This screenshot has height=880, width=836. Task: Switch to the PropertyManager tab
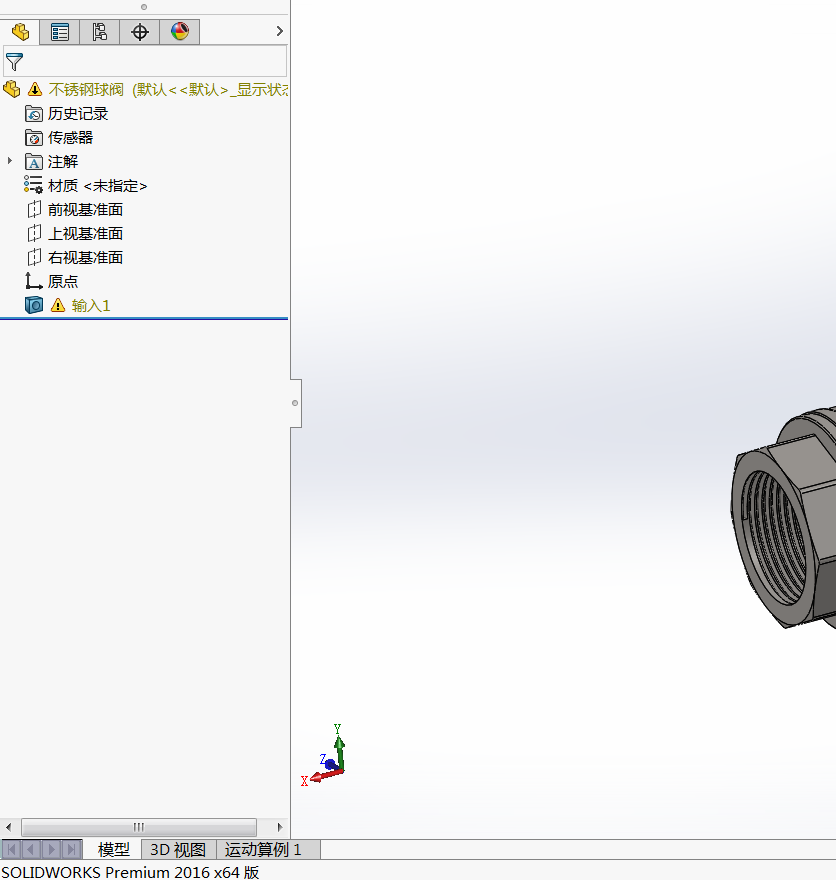[60, 32]
